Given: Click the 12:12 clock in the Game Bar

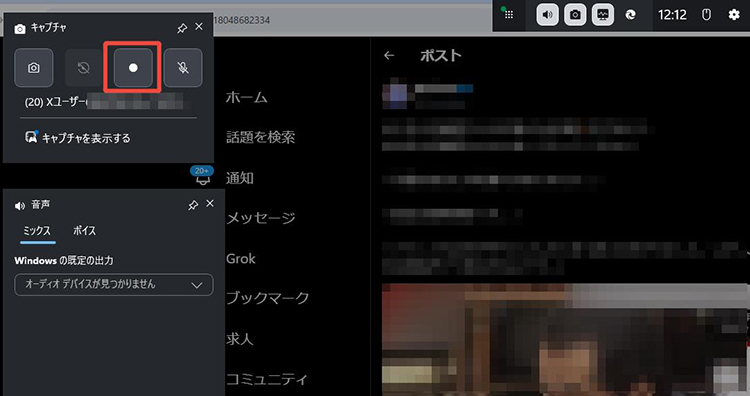Looking at the screenshot, I should pyautogui.click(x=672, y=15).
